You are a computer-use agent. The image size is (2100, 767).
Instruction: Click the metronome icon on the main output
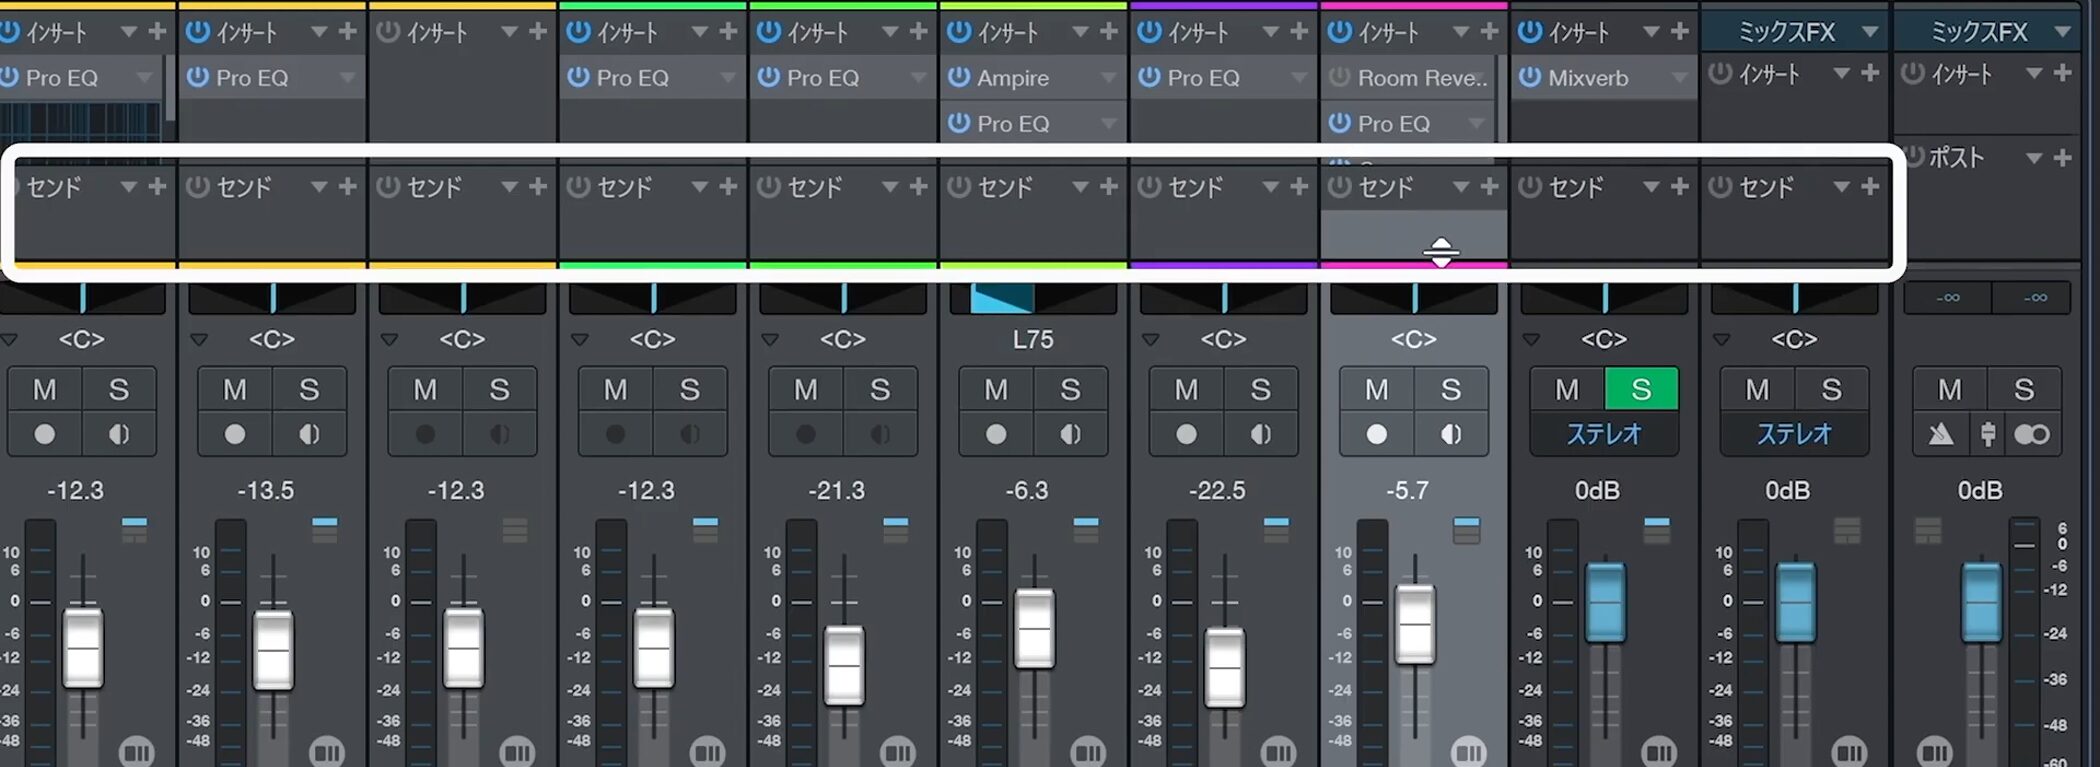coord(1941,434)
